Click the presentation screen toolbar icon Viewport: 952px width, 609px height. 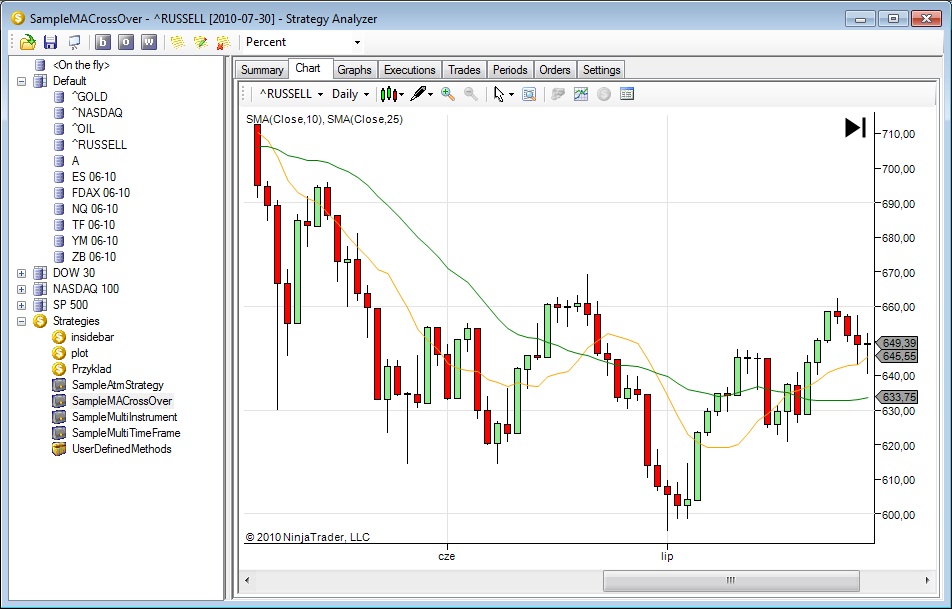click(x=74, y=42)
